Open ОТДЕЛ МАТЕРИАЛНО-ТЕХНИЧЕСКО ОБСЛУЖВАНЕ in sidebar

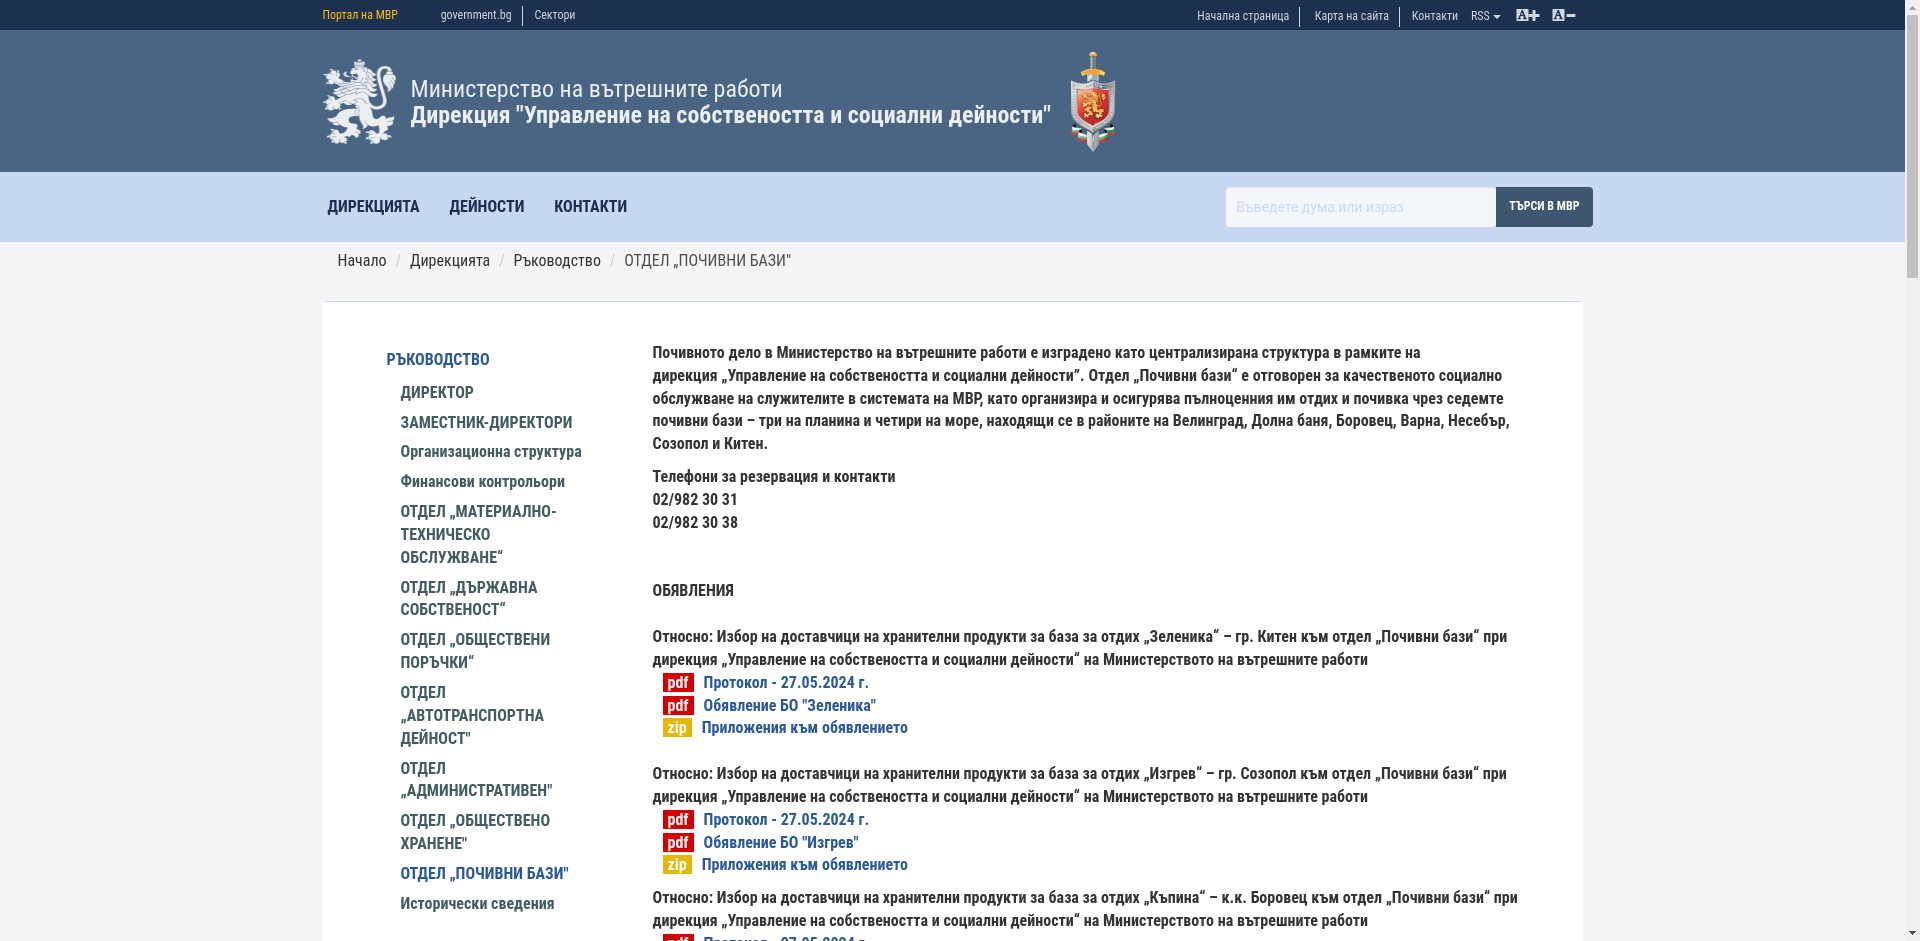coord(478,535)
